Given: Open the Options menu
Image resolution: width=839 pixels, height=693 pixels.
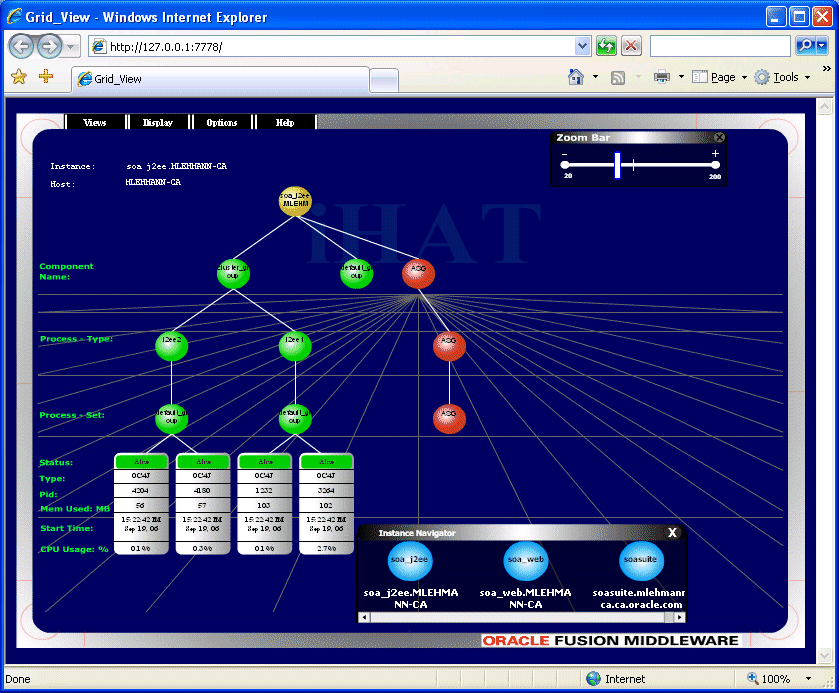Looking at the screenshot, I should click(x=222, y=123).
